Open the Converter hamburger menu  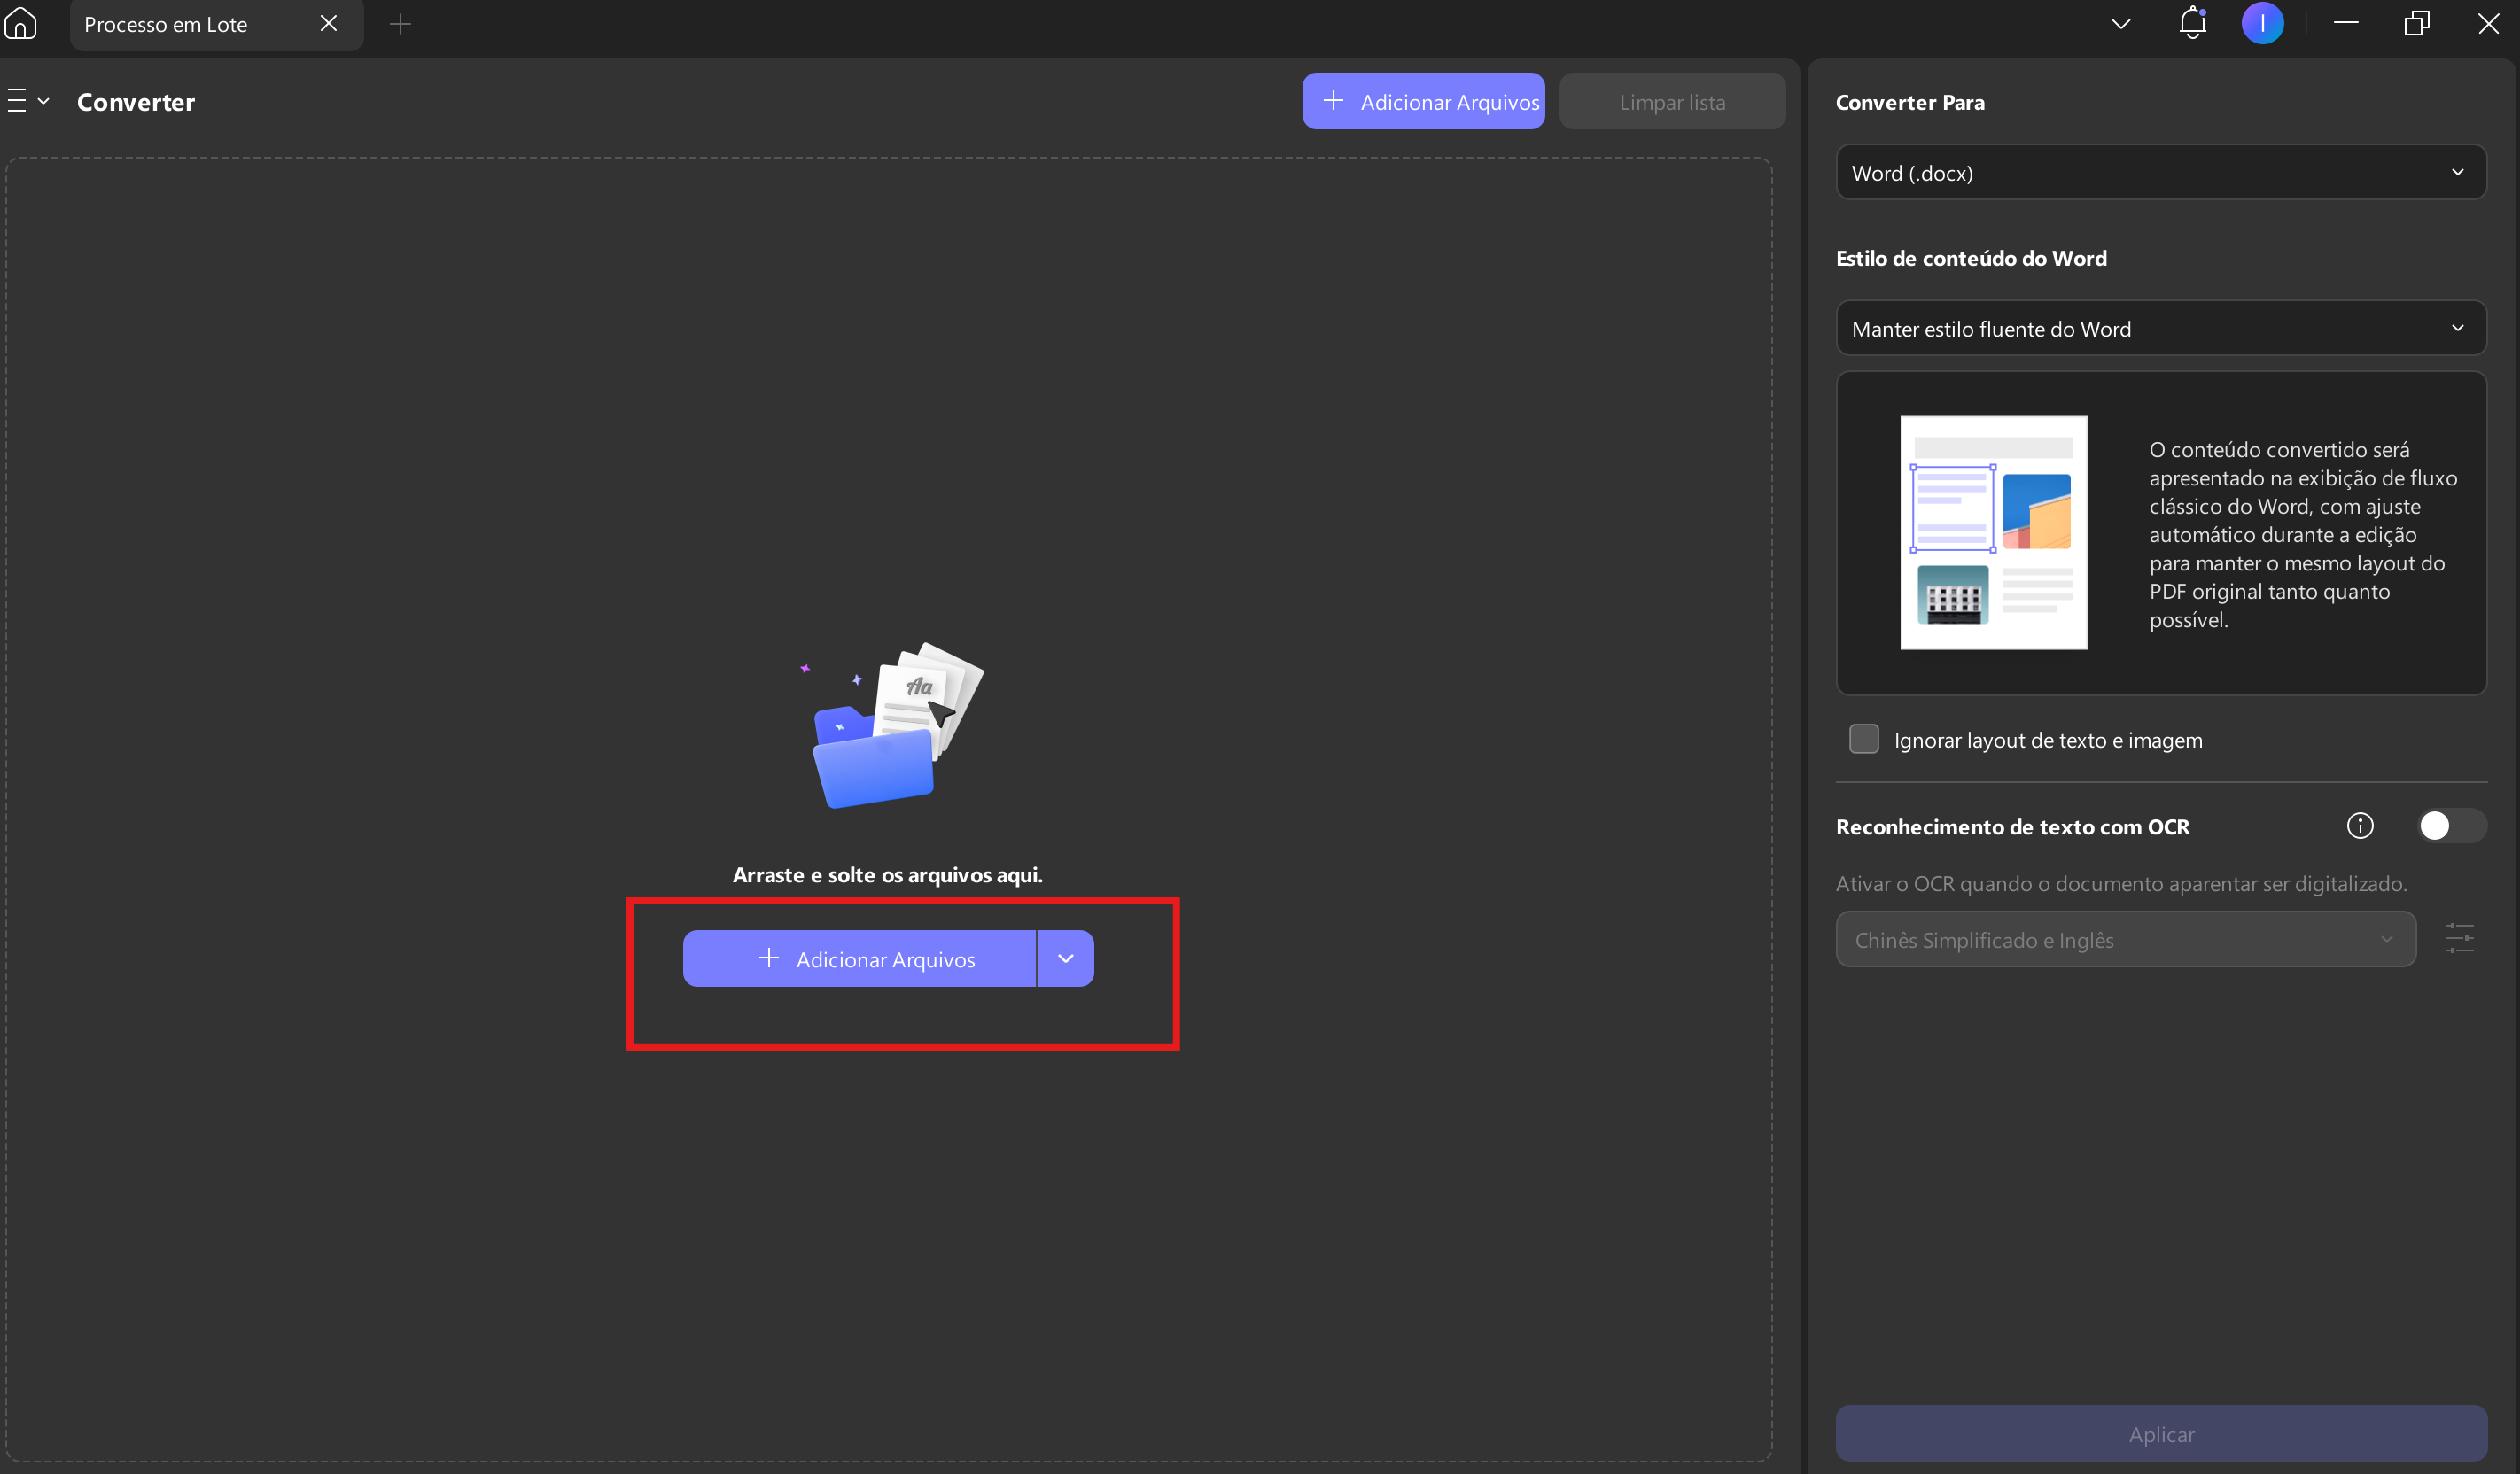[28, 101]
